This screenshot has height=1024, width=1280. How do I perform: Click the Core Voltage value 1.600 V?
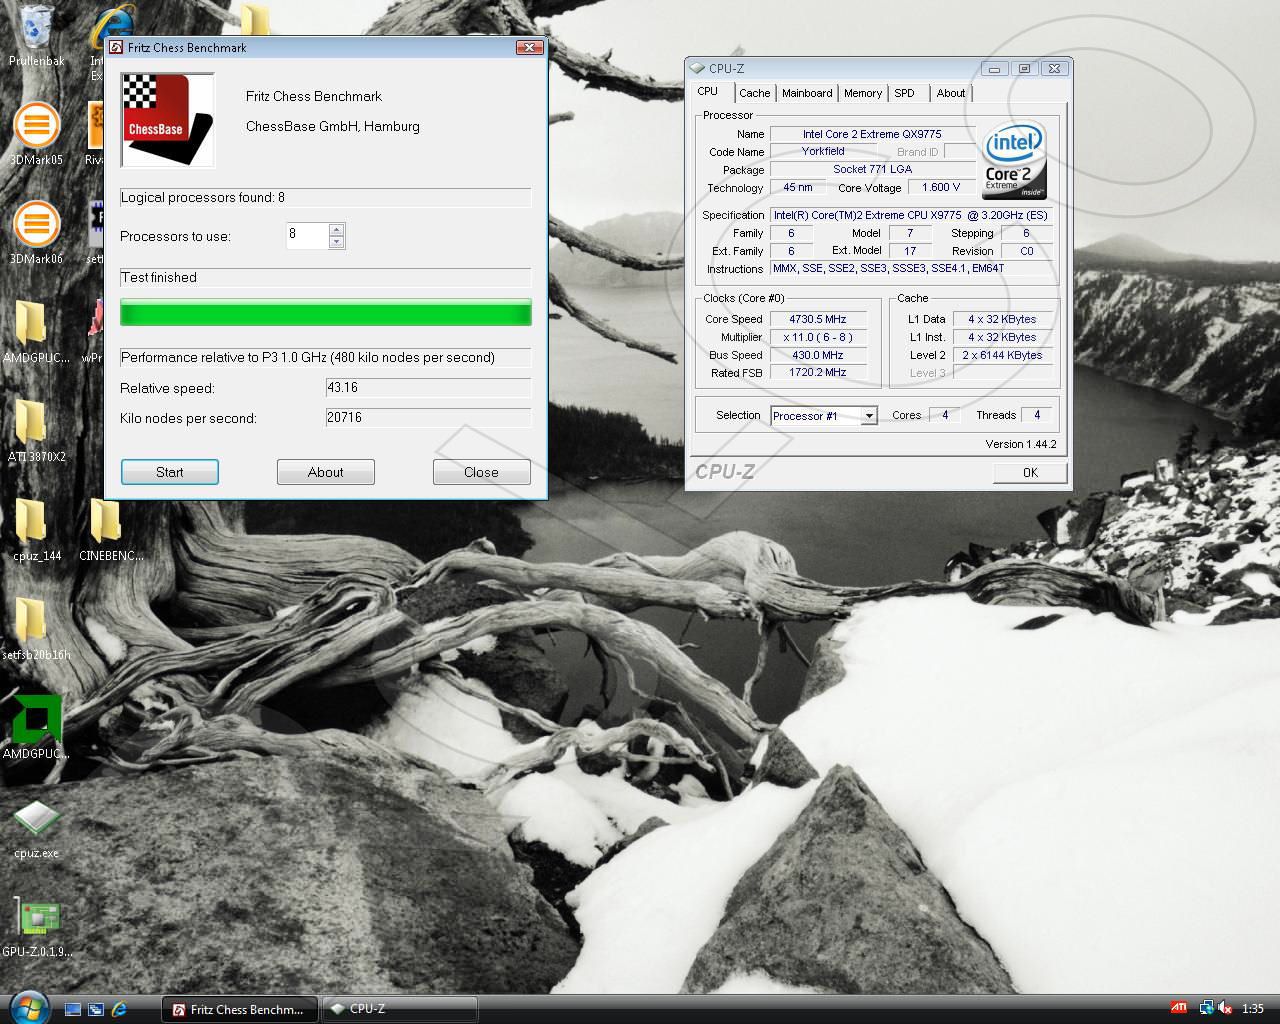941,188
